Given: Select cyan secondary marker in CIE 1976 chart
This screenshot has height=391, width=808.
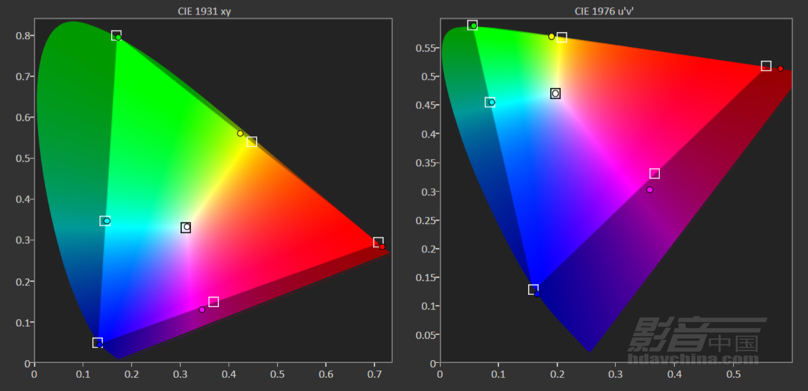Looking at the screenshot, I should (x=491, y=102).
